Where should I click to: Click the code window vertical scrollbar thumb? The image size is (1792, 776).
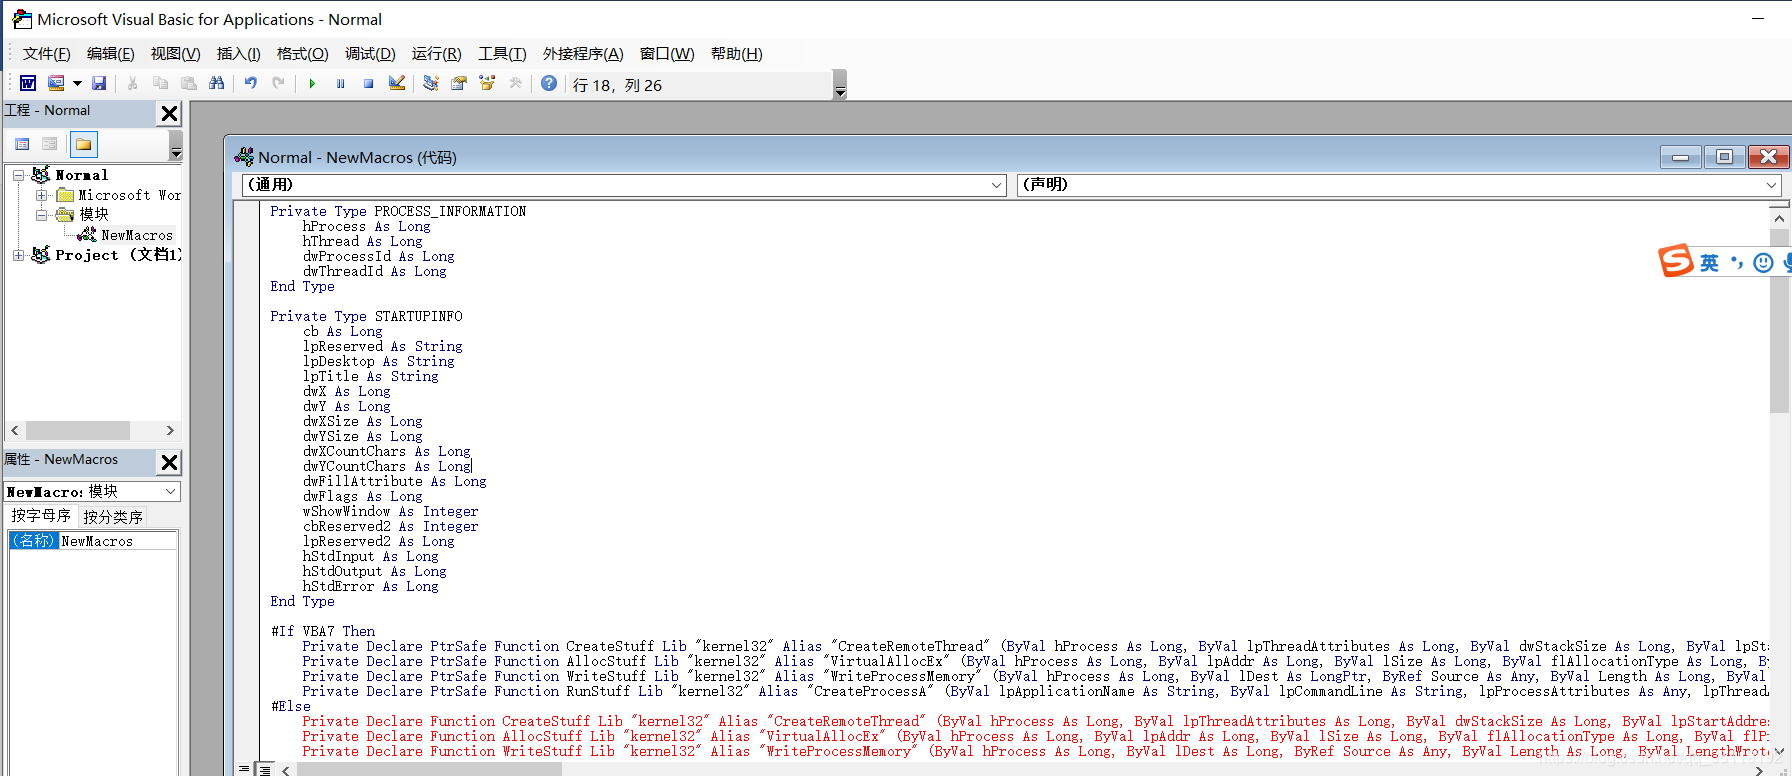[x=1779, y=321]
